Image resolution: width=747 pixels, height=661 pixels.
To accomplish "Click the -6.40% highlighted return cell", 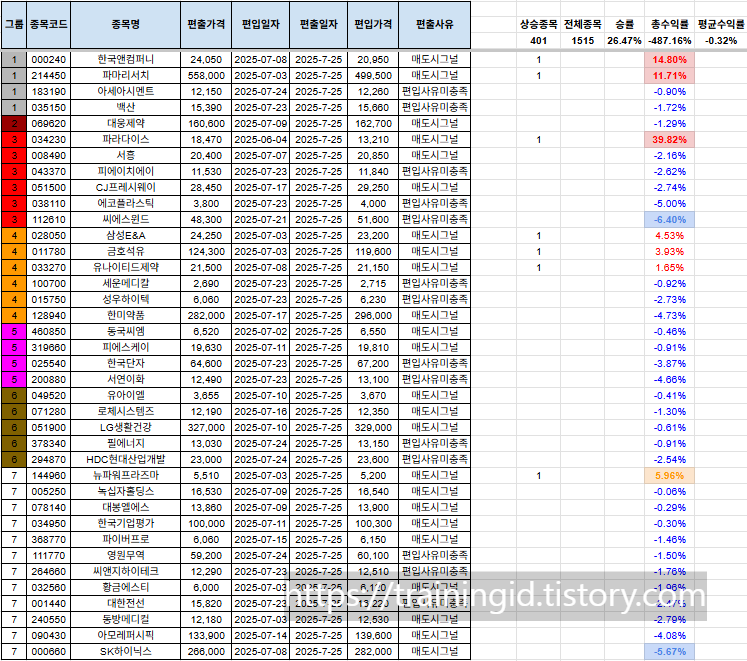I will (x=670, y=220).
